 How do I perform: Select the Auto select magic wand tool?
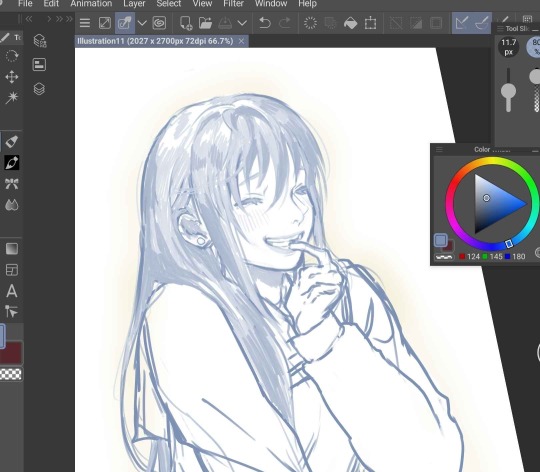pos(12,98)
